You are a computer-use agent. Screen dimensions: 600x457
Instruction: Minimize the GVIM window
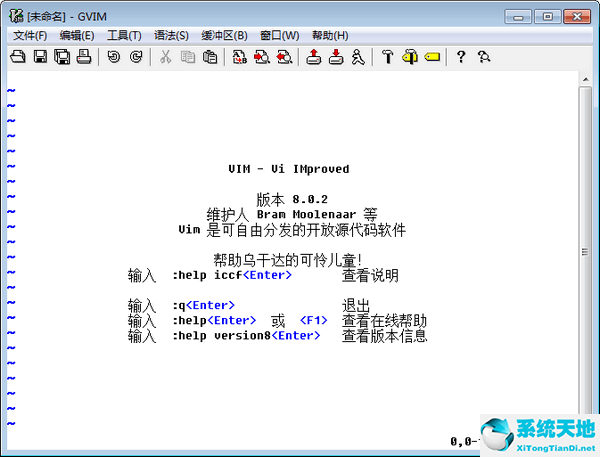pos(518,17)
